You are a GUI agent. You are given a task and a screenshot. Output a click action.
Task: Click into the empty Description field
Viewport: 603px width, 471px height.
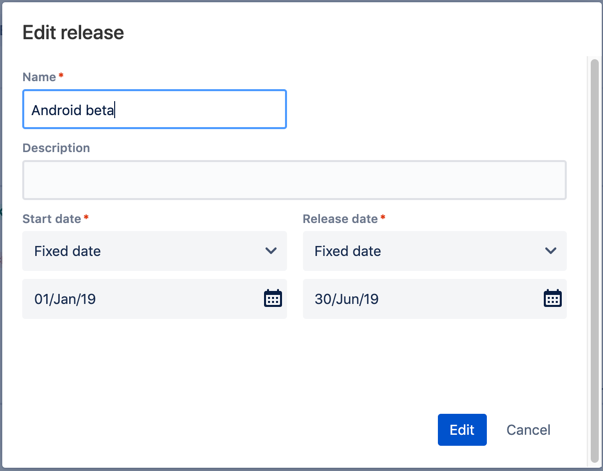[294, 180]
